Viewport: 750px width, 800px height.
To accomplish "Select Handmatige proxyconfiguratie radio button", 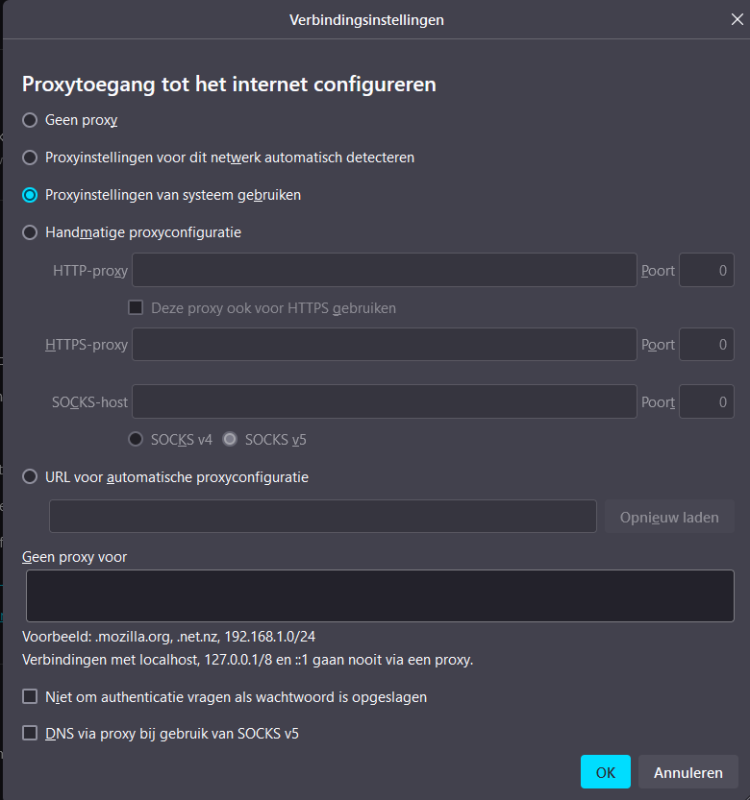I will (x=30, y=232).
